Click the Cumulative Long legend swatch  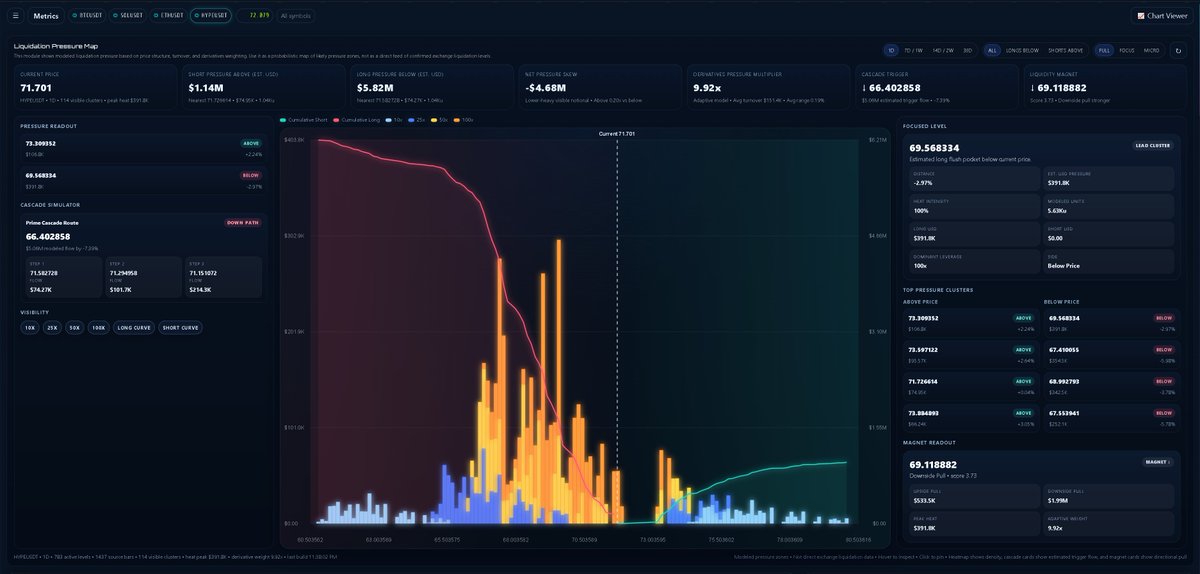tap(338, 119)
